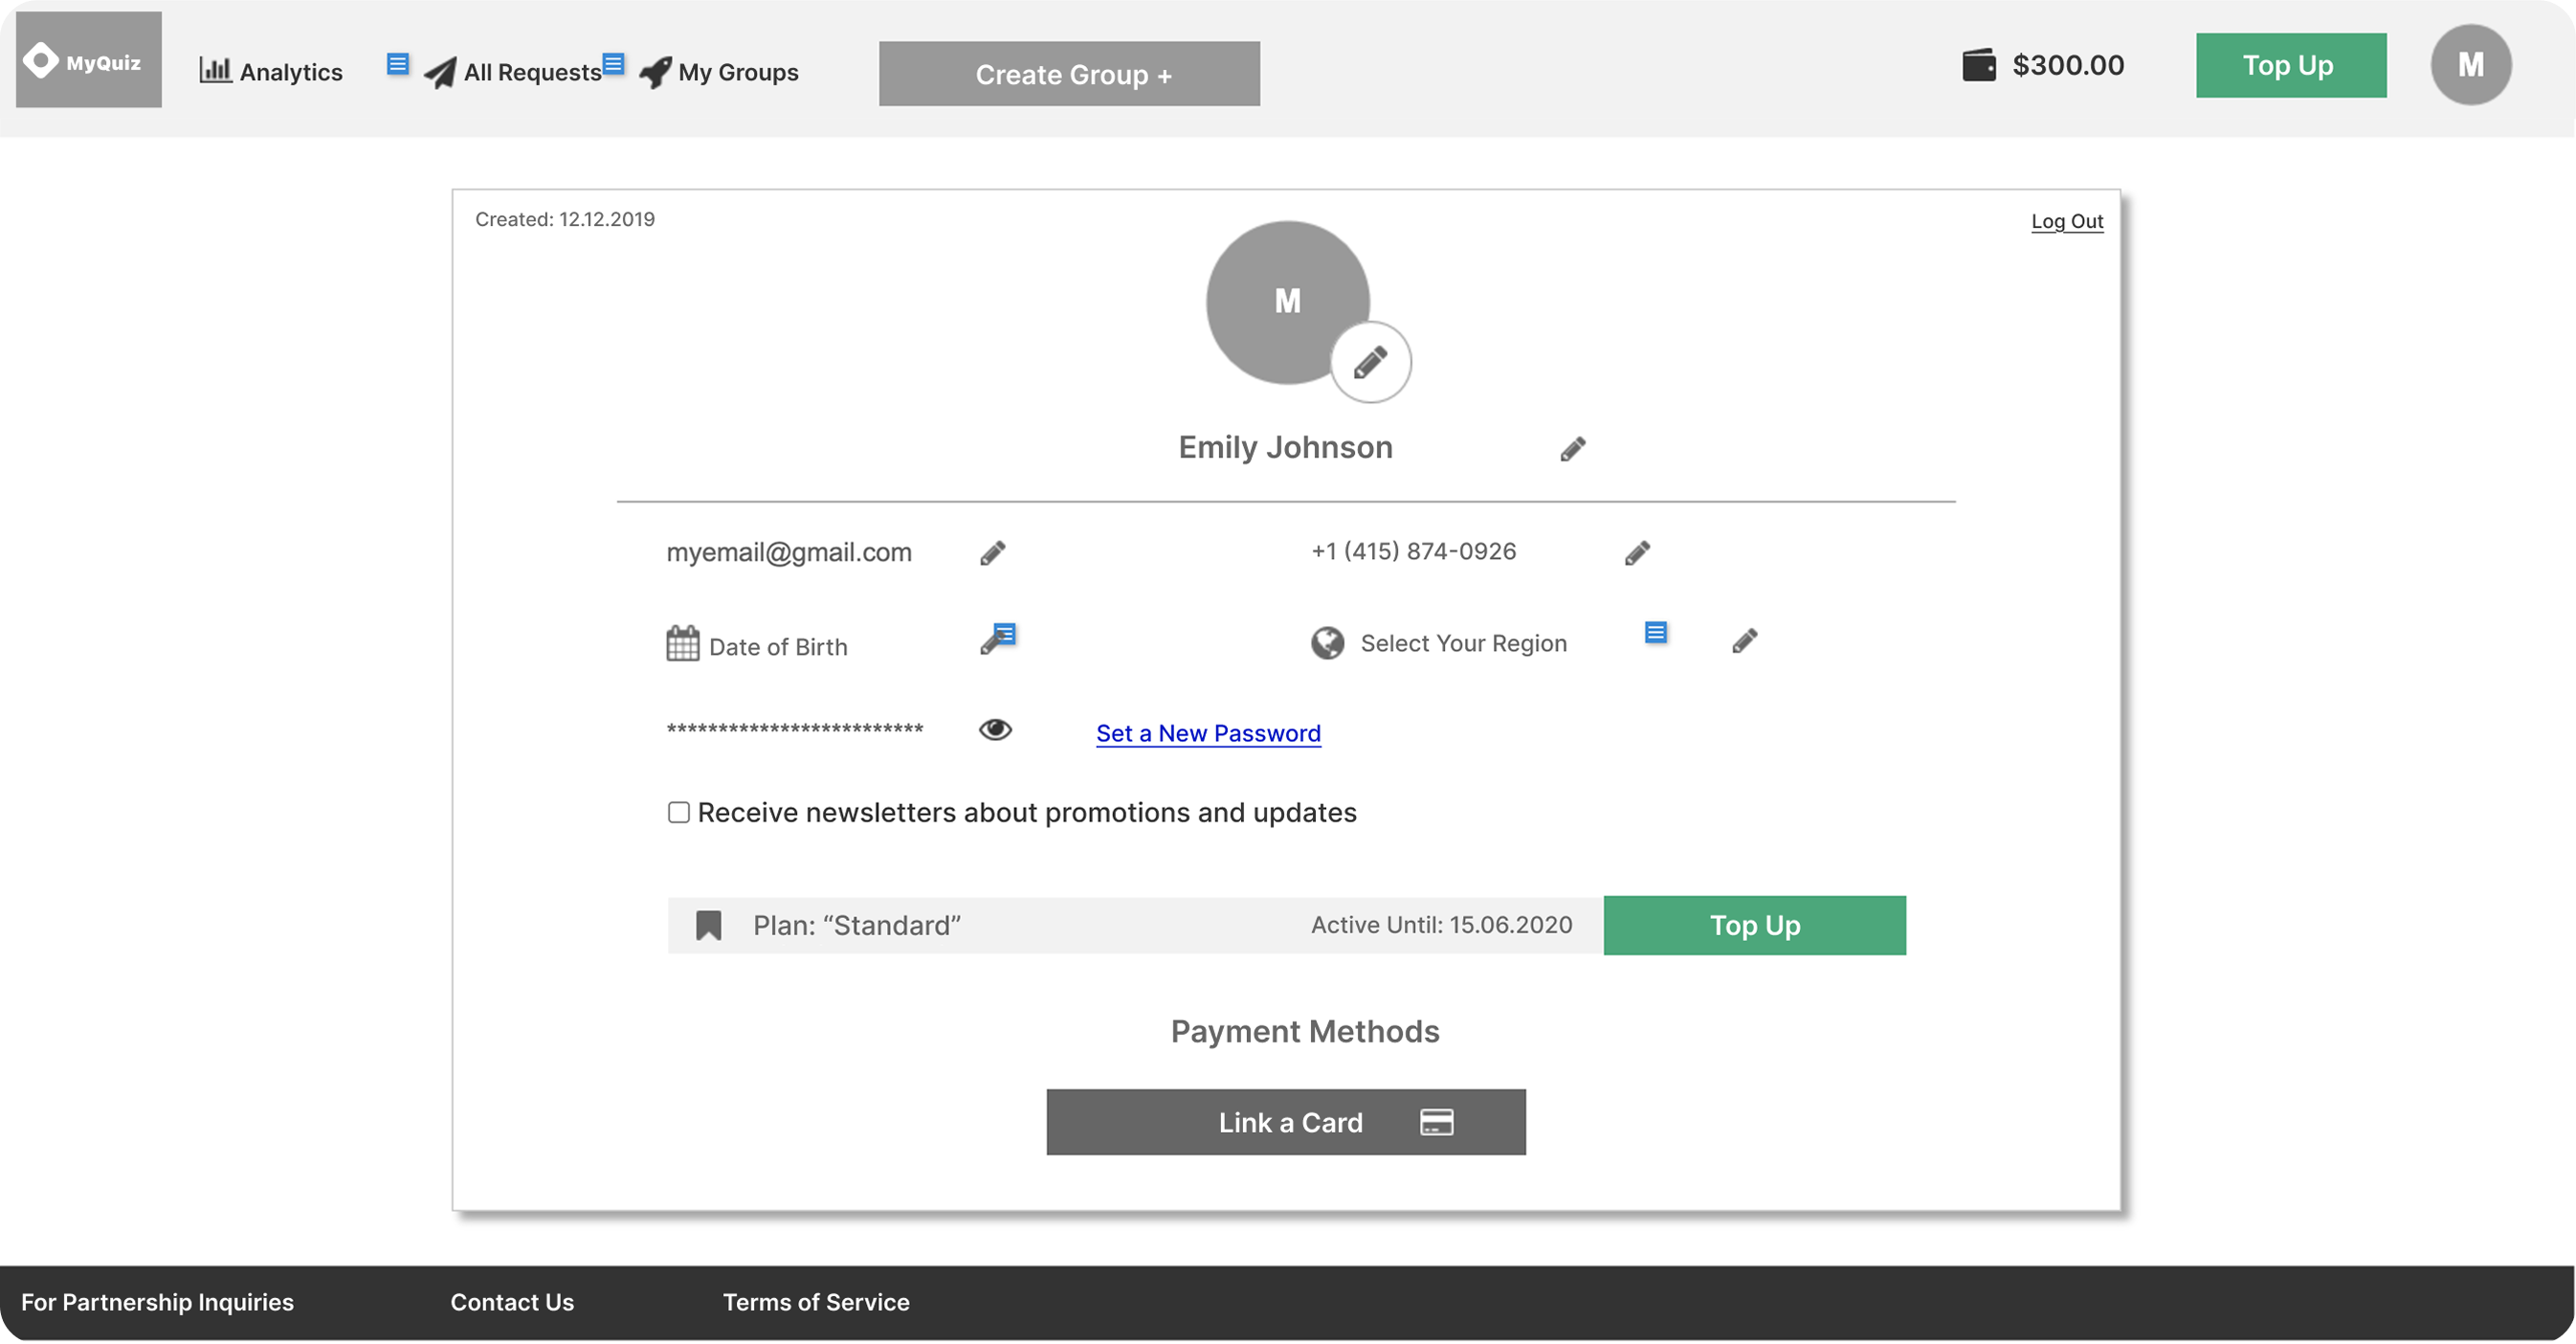Open the Select Your Region field

(1462, 643)
